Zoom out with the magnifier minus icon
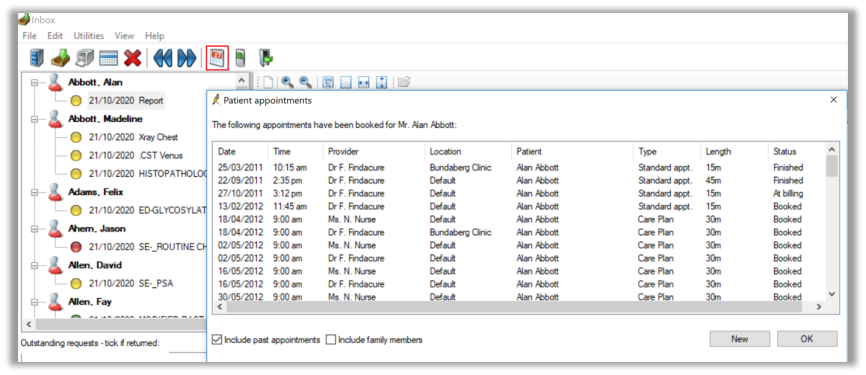This screenshot has width=866, height=375. click(305, 82)
